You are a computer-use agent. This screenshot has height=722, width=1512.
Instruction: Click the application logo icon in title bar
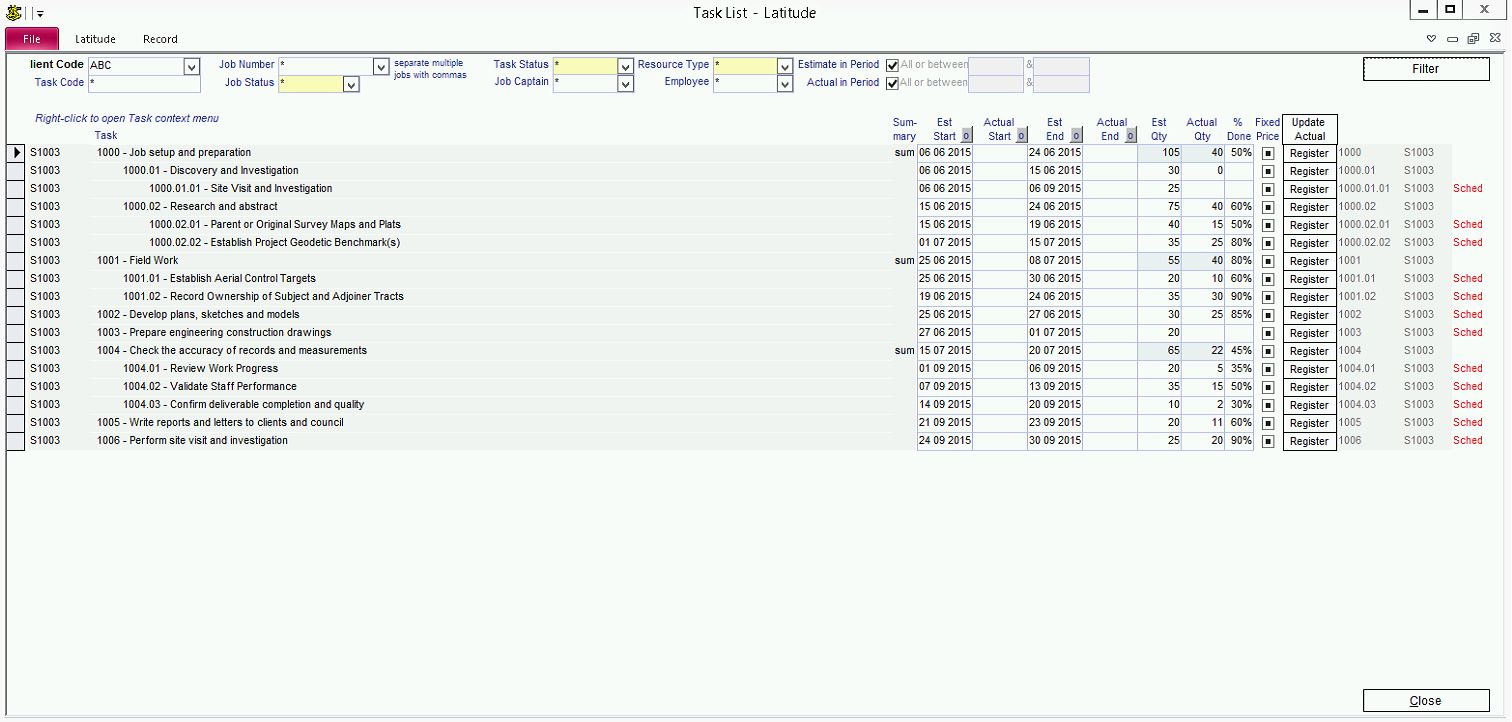14,12
